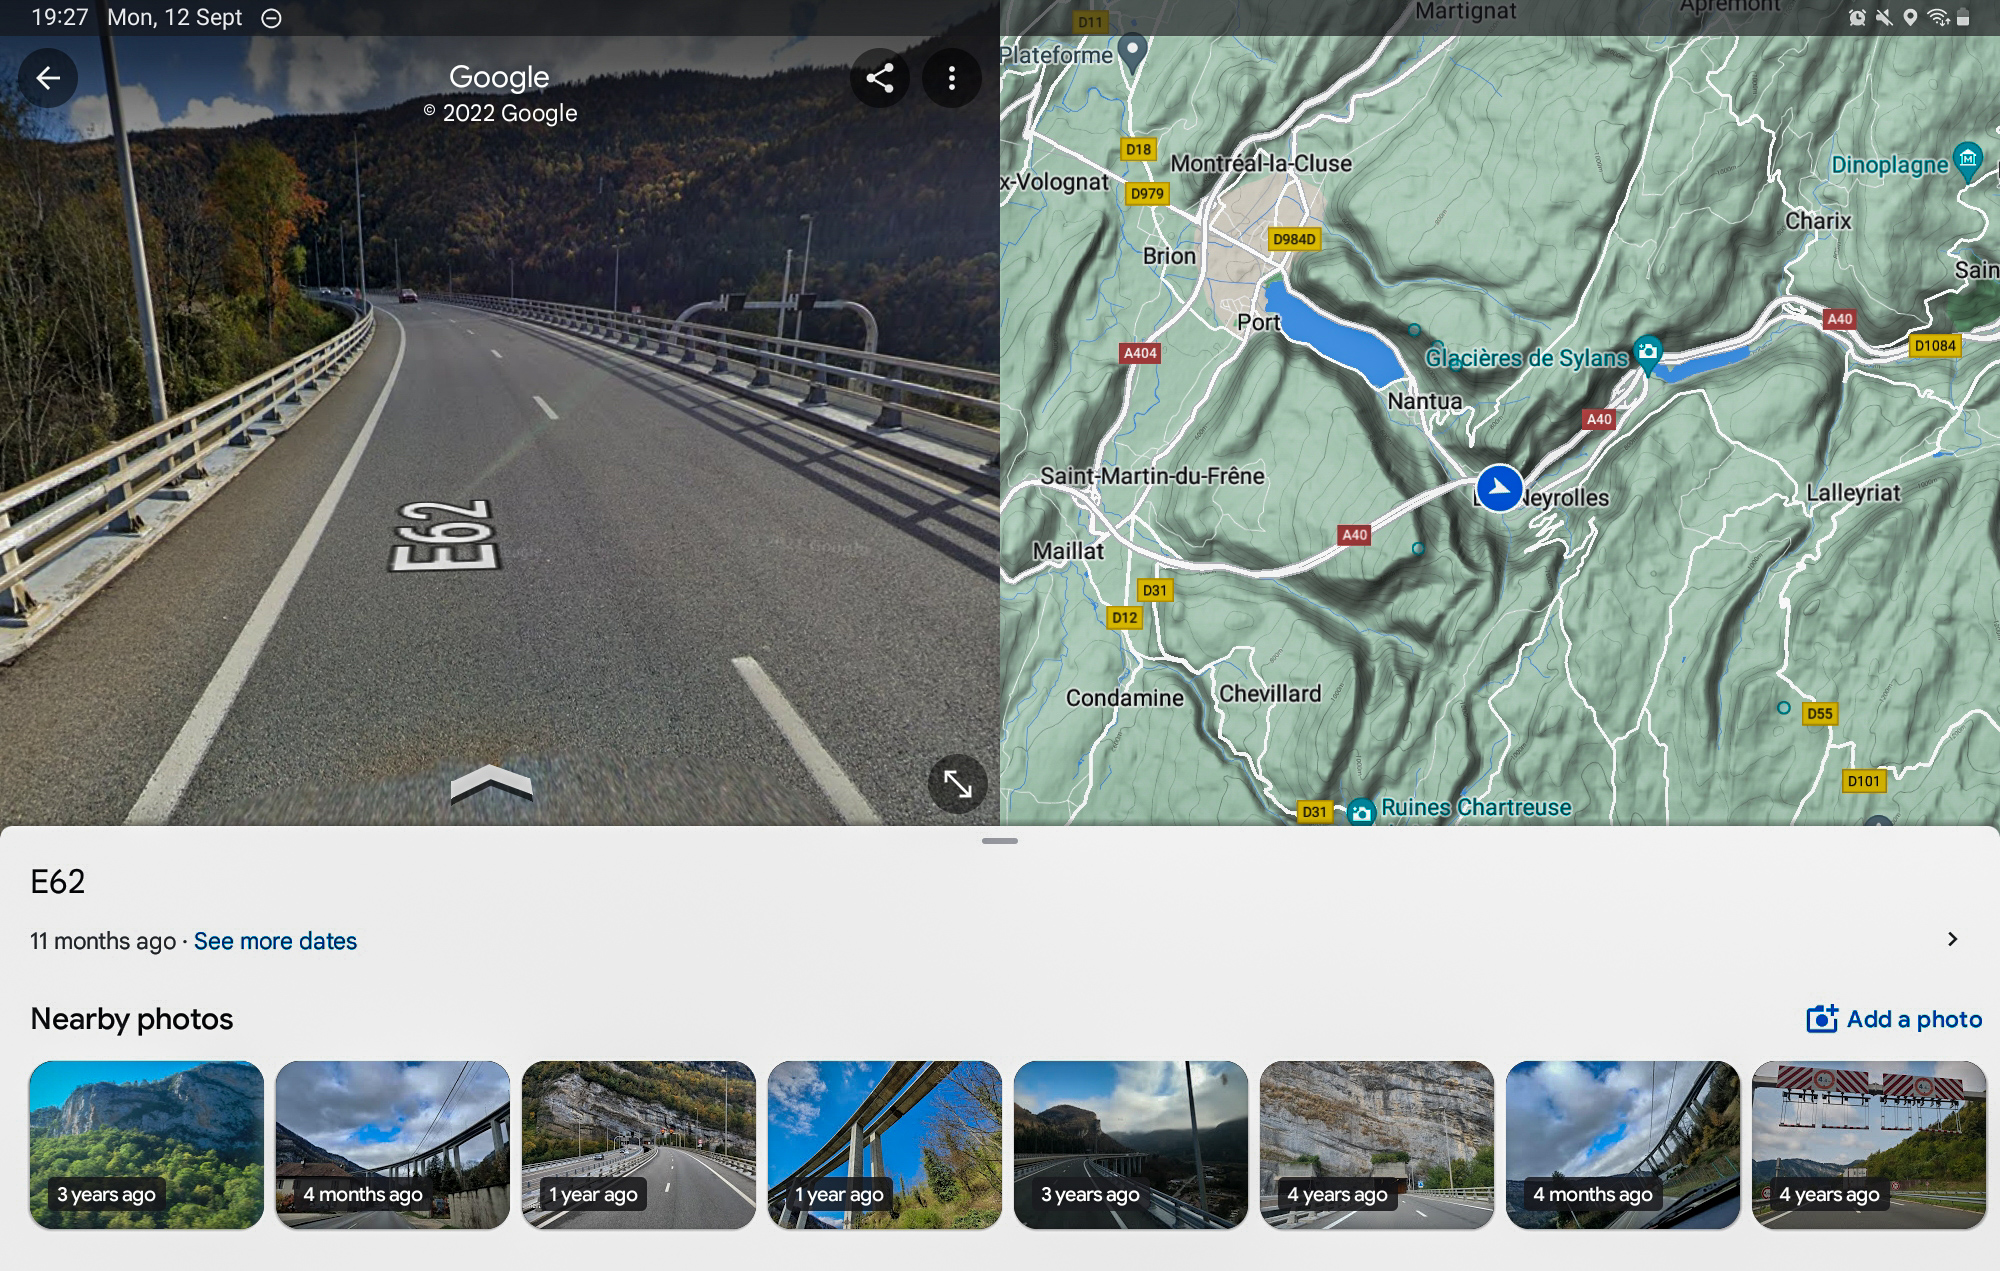Expand the Street View date history

[277, 939]
